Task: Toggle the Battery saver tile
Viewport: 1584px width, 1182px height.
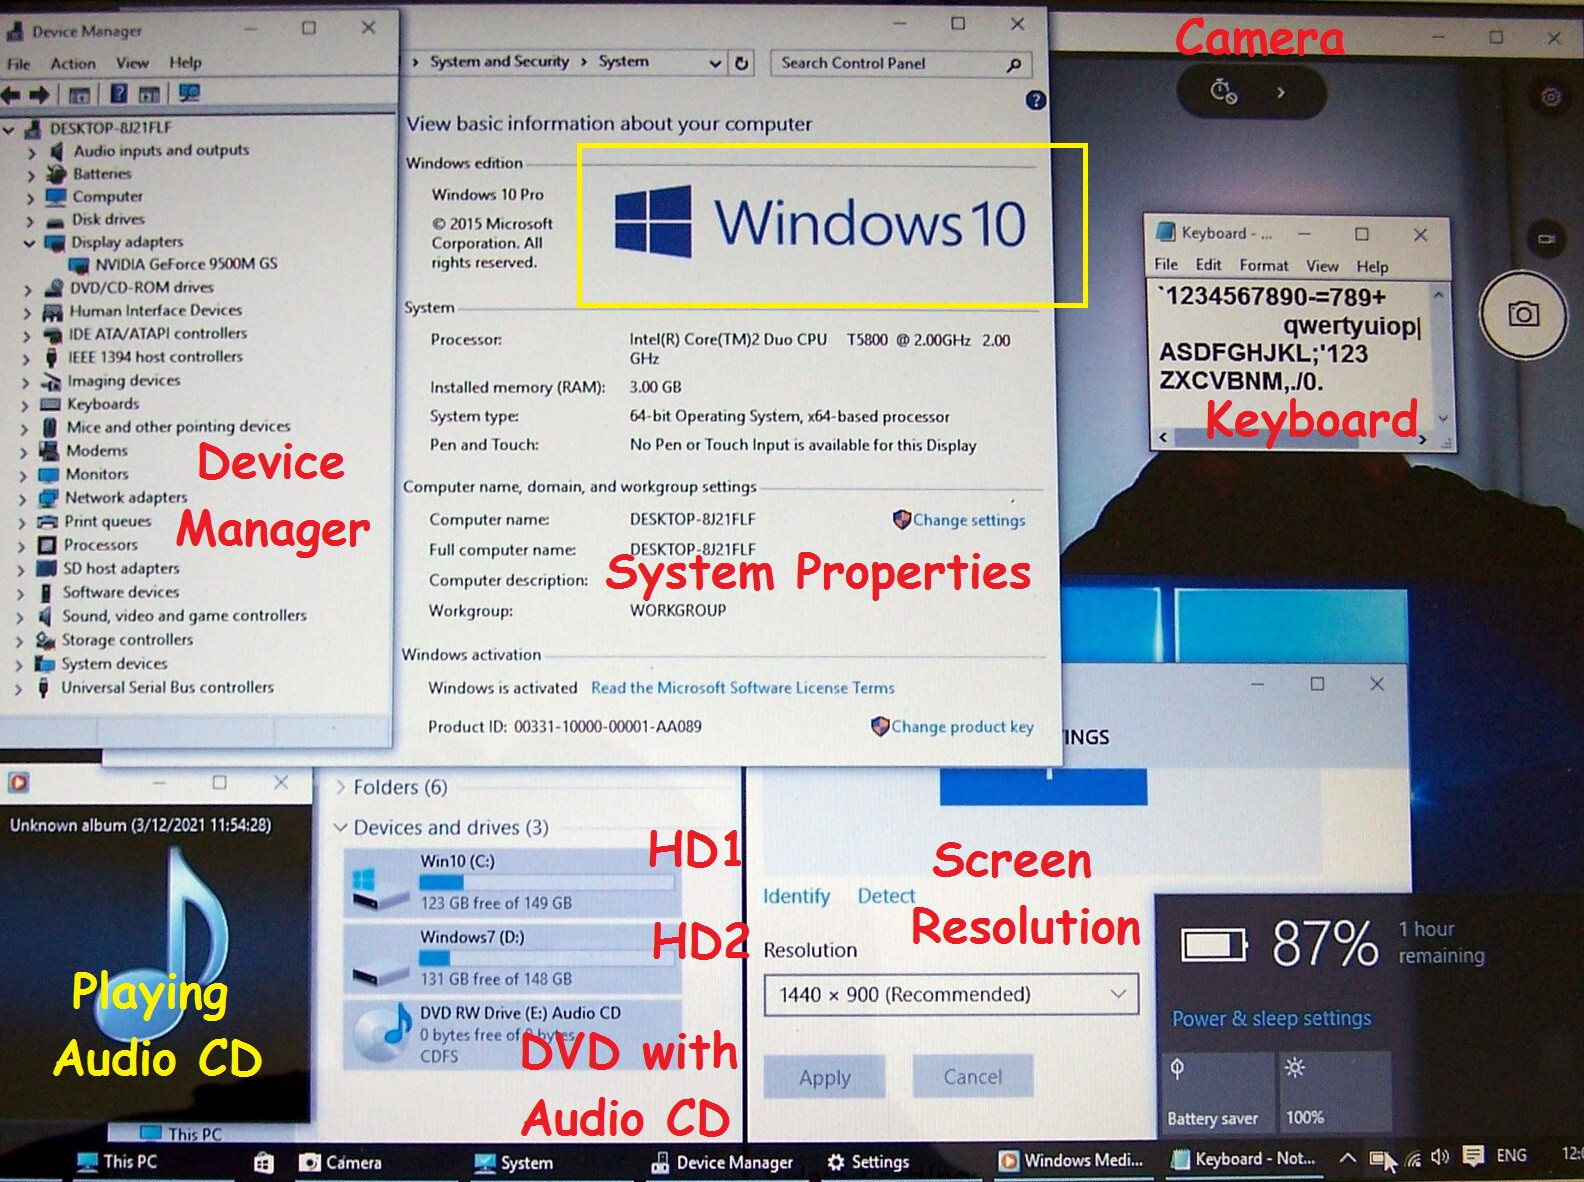Action: 1218,1090
